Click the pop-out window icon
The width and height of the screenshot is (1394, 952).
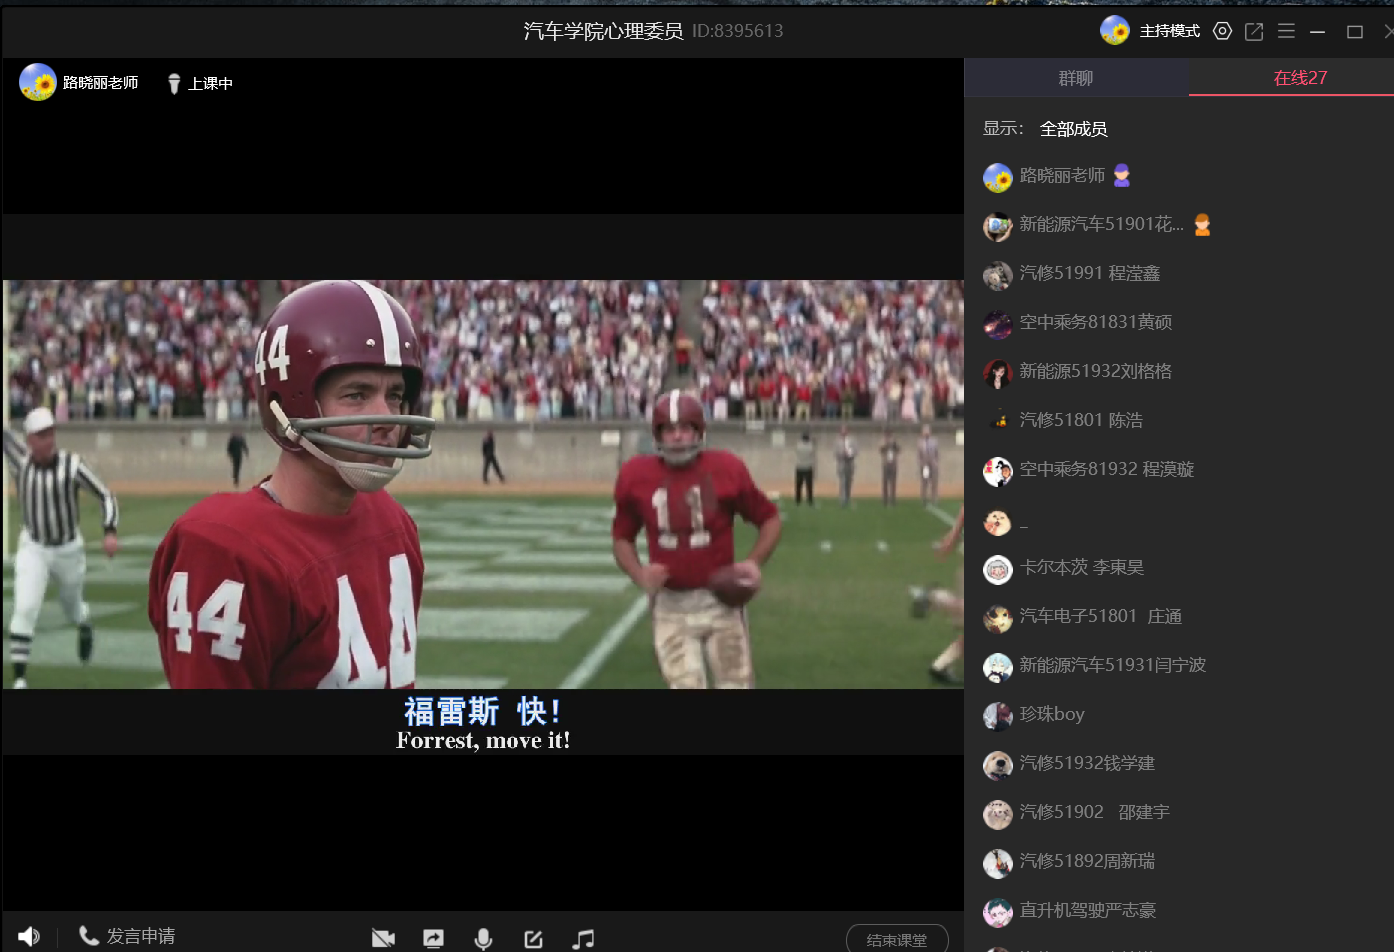pos(1254,31)
